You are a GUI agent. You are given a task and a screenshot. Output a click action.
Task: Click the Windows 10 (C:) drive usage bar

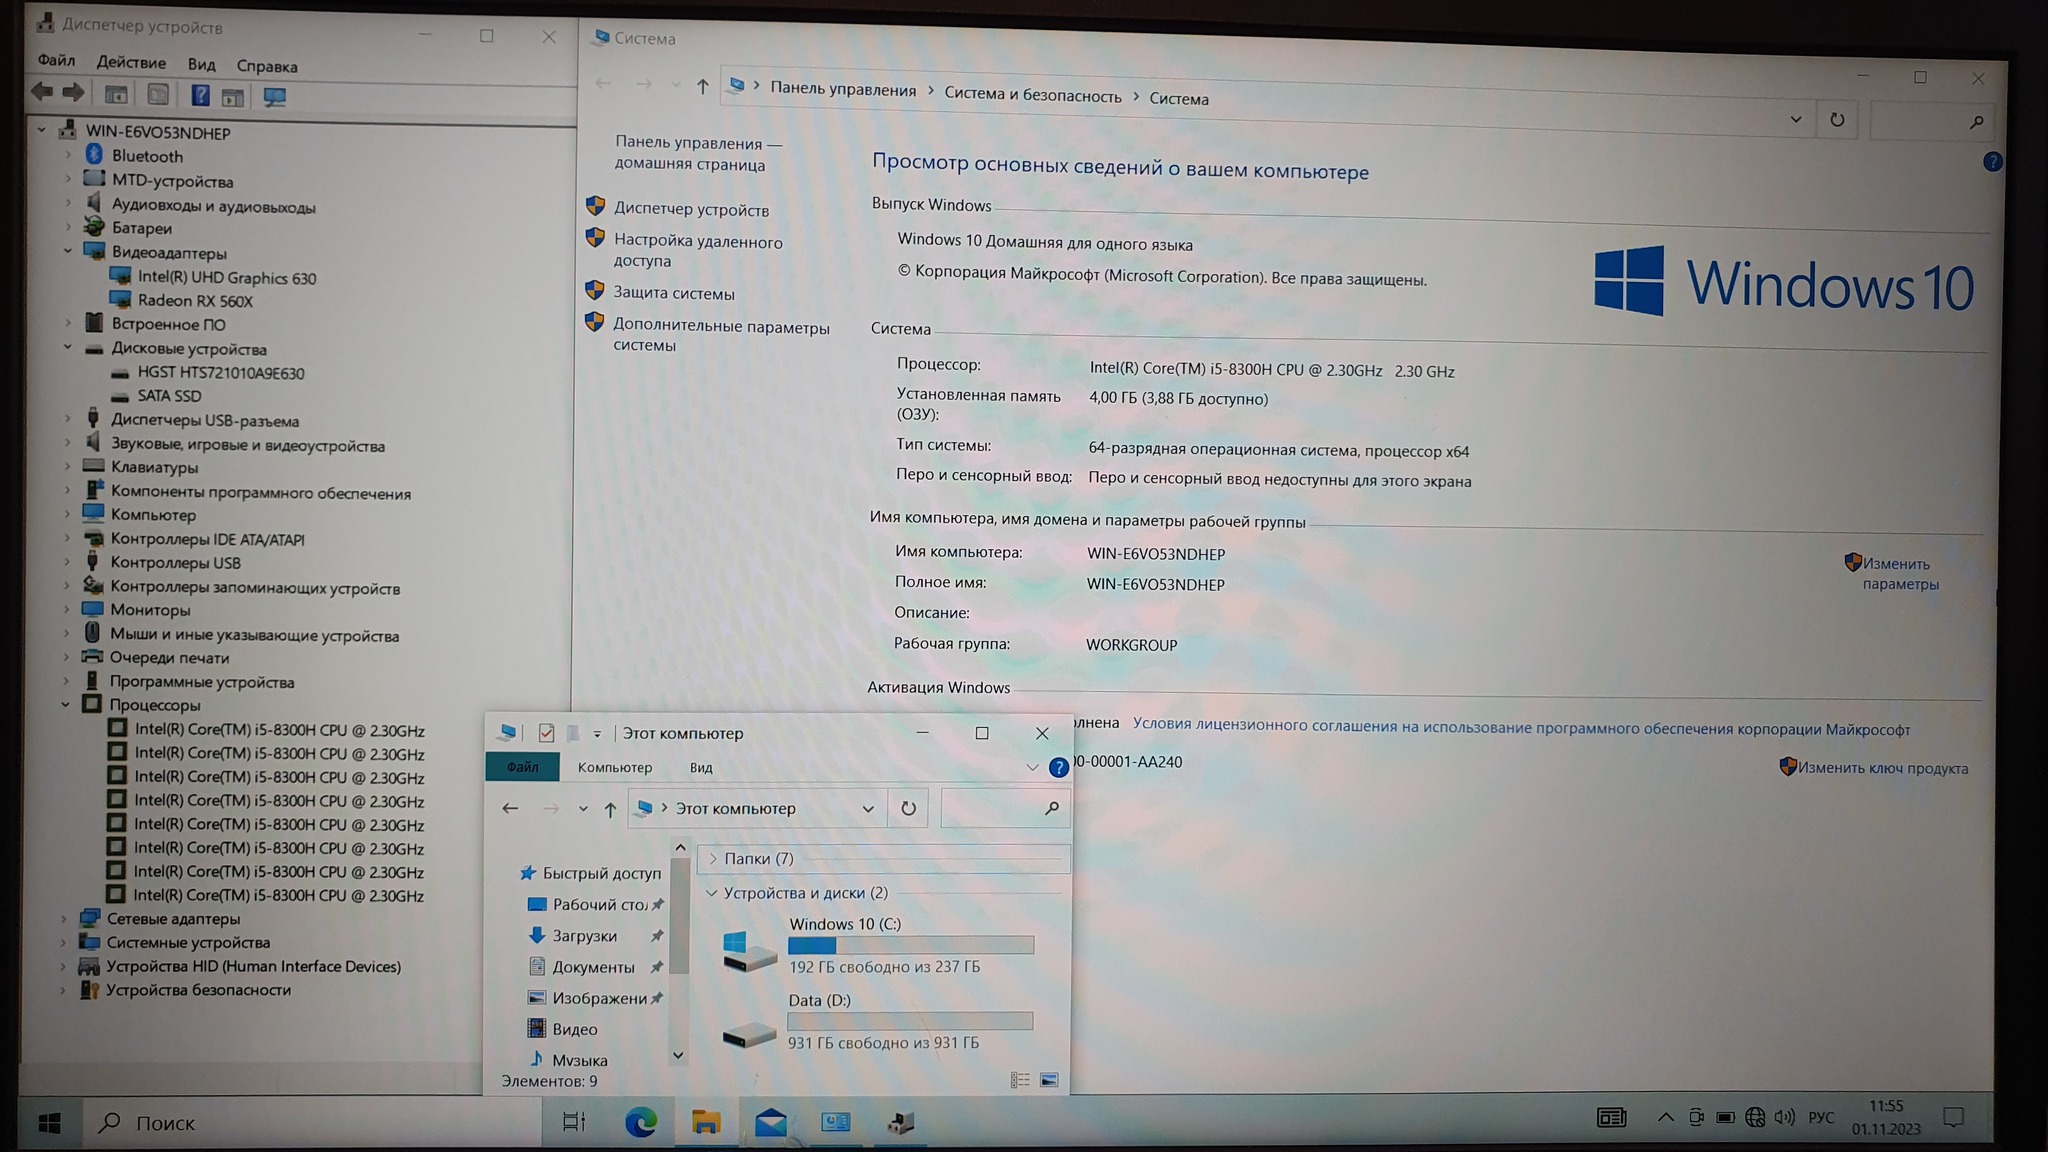(910, 945)
